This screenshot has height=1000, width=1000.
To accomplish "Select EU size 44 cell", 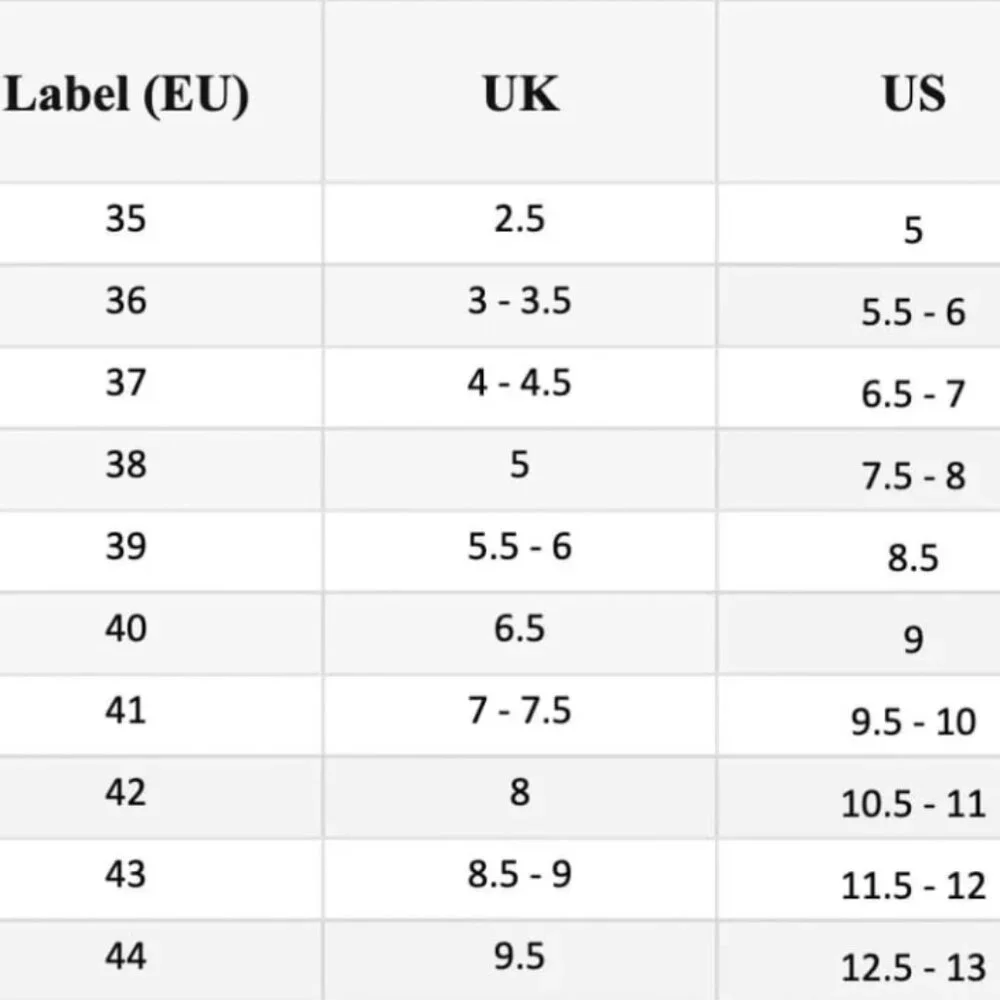I will [161, 961].
